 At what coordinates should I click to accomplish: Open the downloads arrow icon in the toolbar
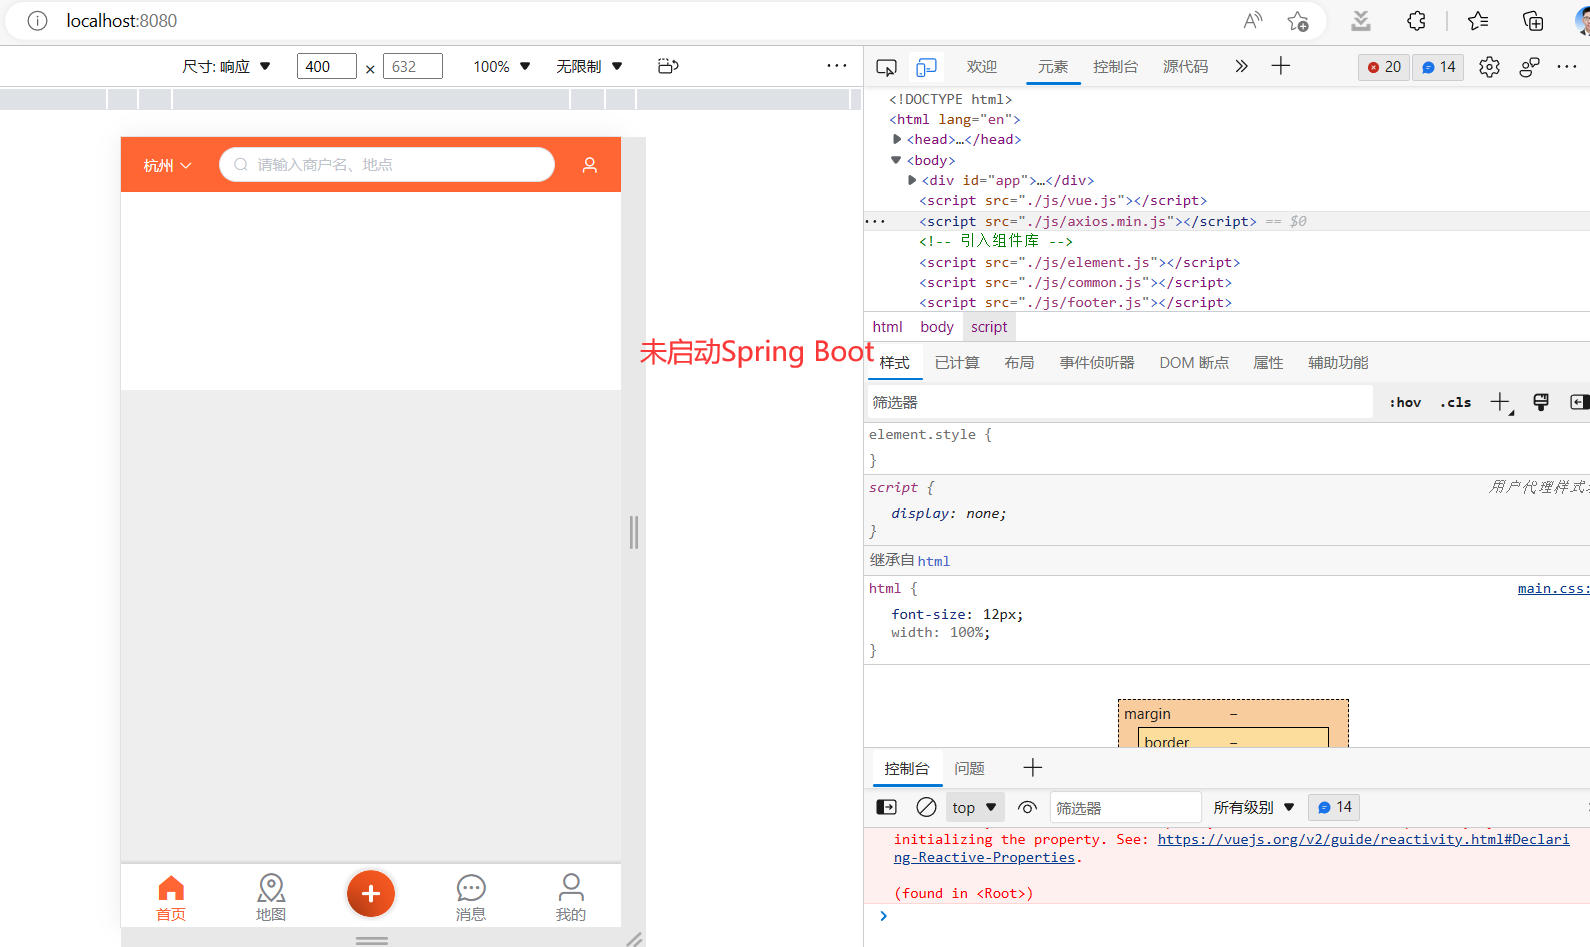click(x=1361, y=21)
